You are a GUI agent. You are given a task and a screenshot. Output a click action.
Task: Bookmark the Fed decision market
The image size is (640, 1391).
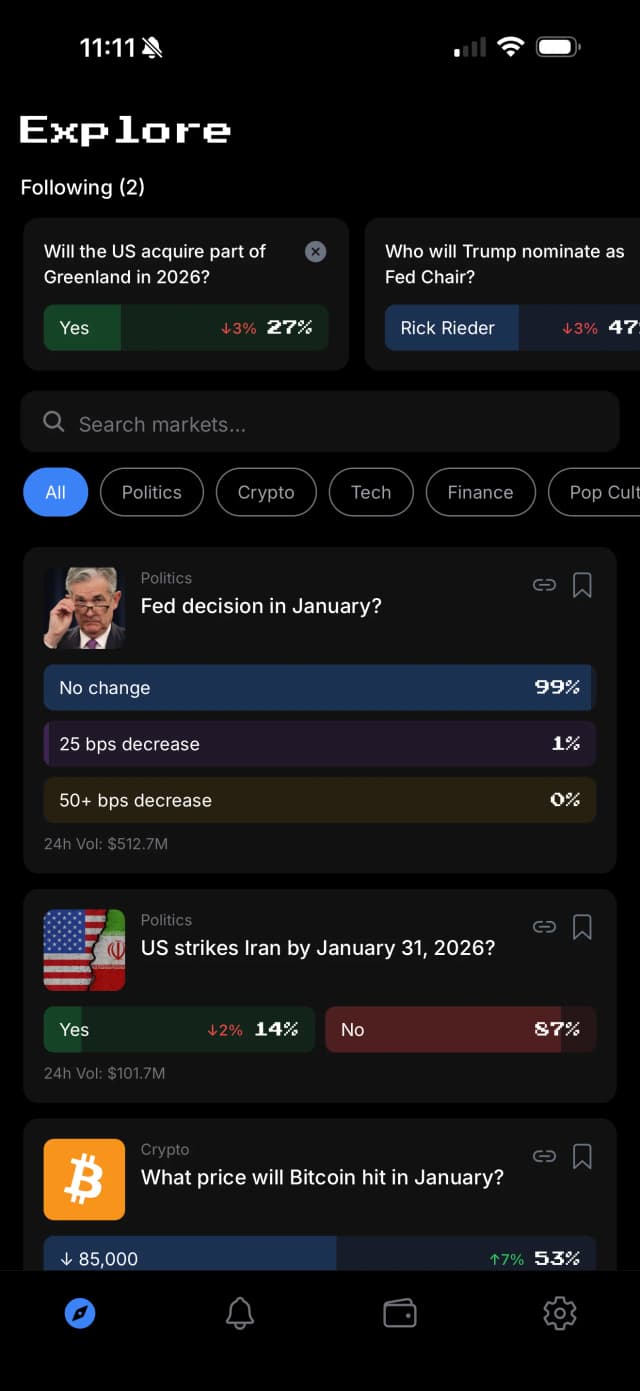pyautogui.click(x=583, y=585)
